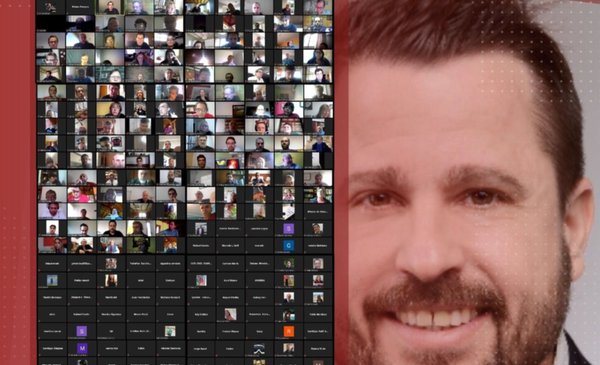
Task: Select the orange letter avatar participant tile
Action: click(289, 331)
